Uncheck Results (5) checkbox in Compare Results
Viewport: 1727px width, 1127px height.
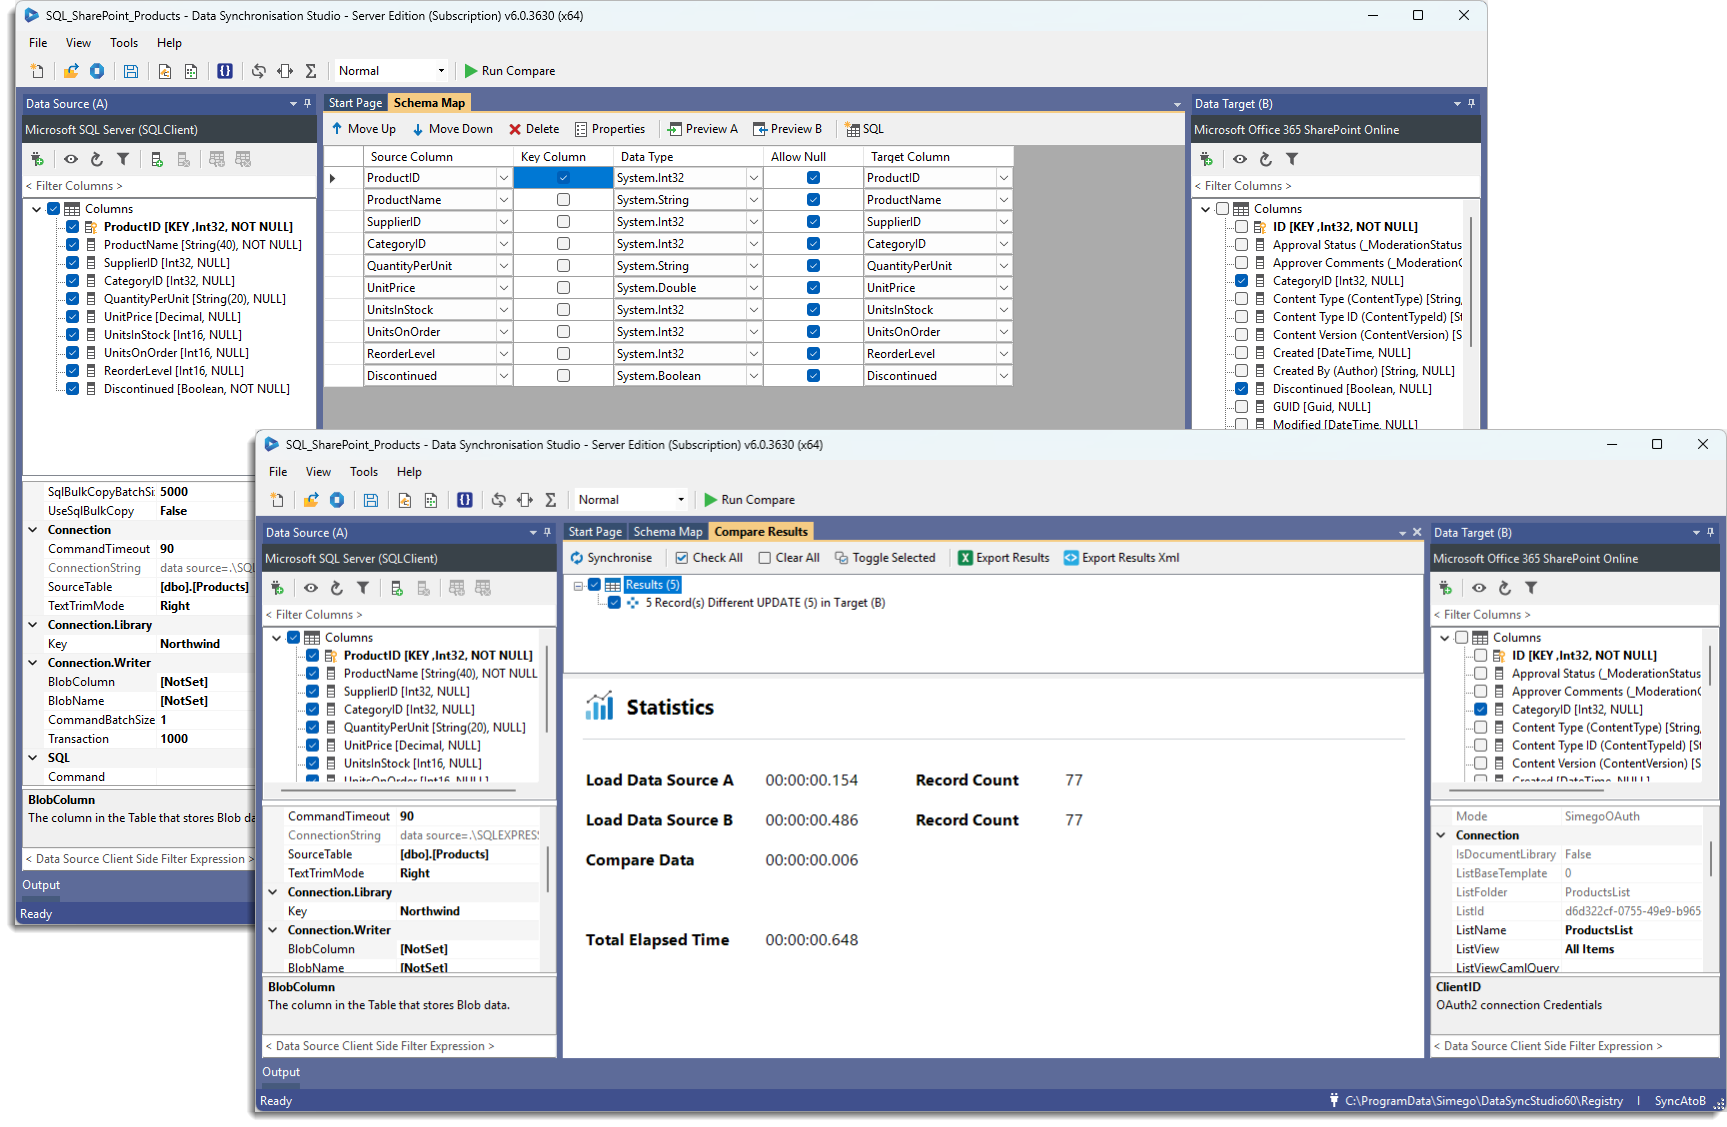tap(594, 585)
